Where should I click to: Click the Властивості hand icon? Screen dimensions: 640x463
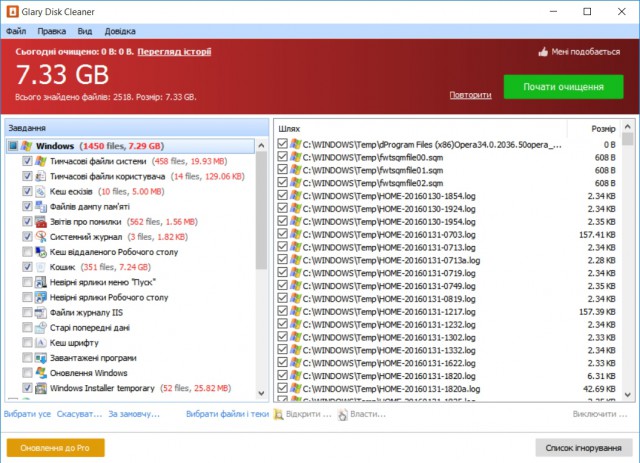click(x=342, y=414)
